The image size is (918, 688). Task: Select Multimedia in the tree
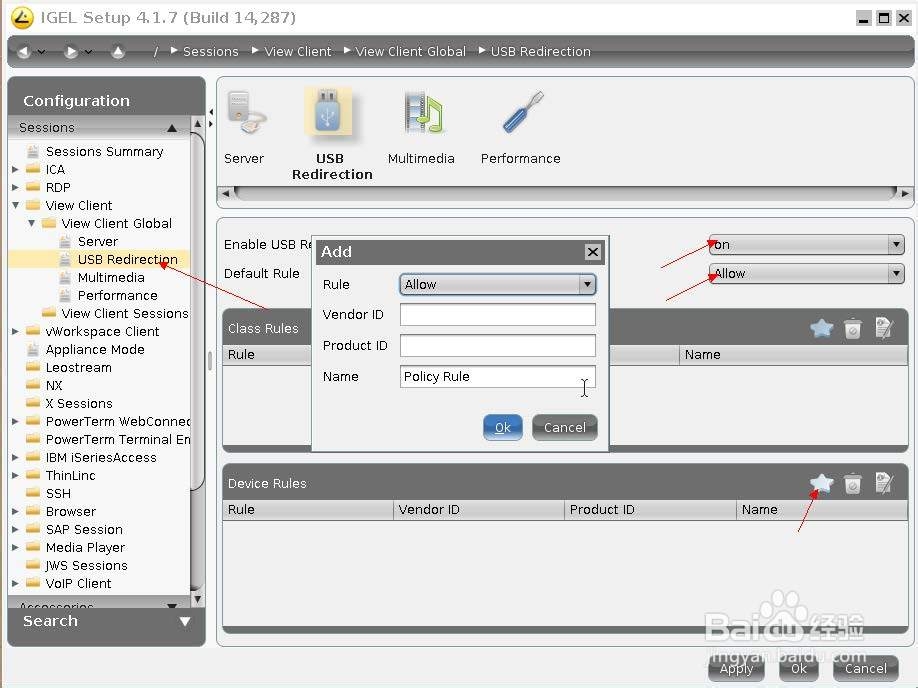[x=111, y=278]
